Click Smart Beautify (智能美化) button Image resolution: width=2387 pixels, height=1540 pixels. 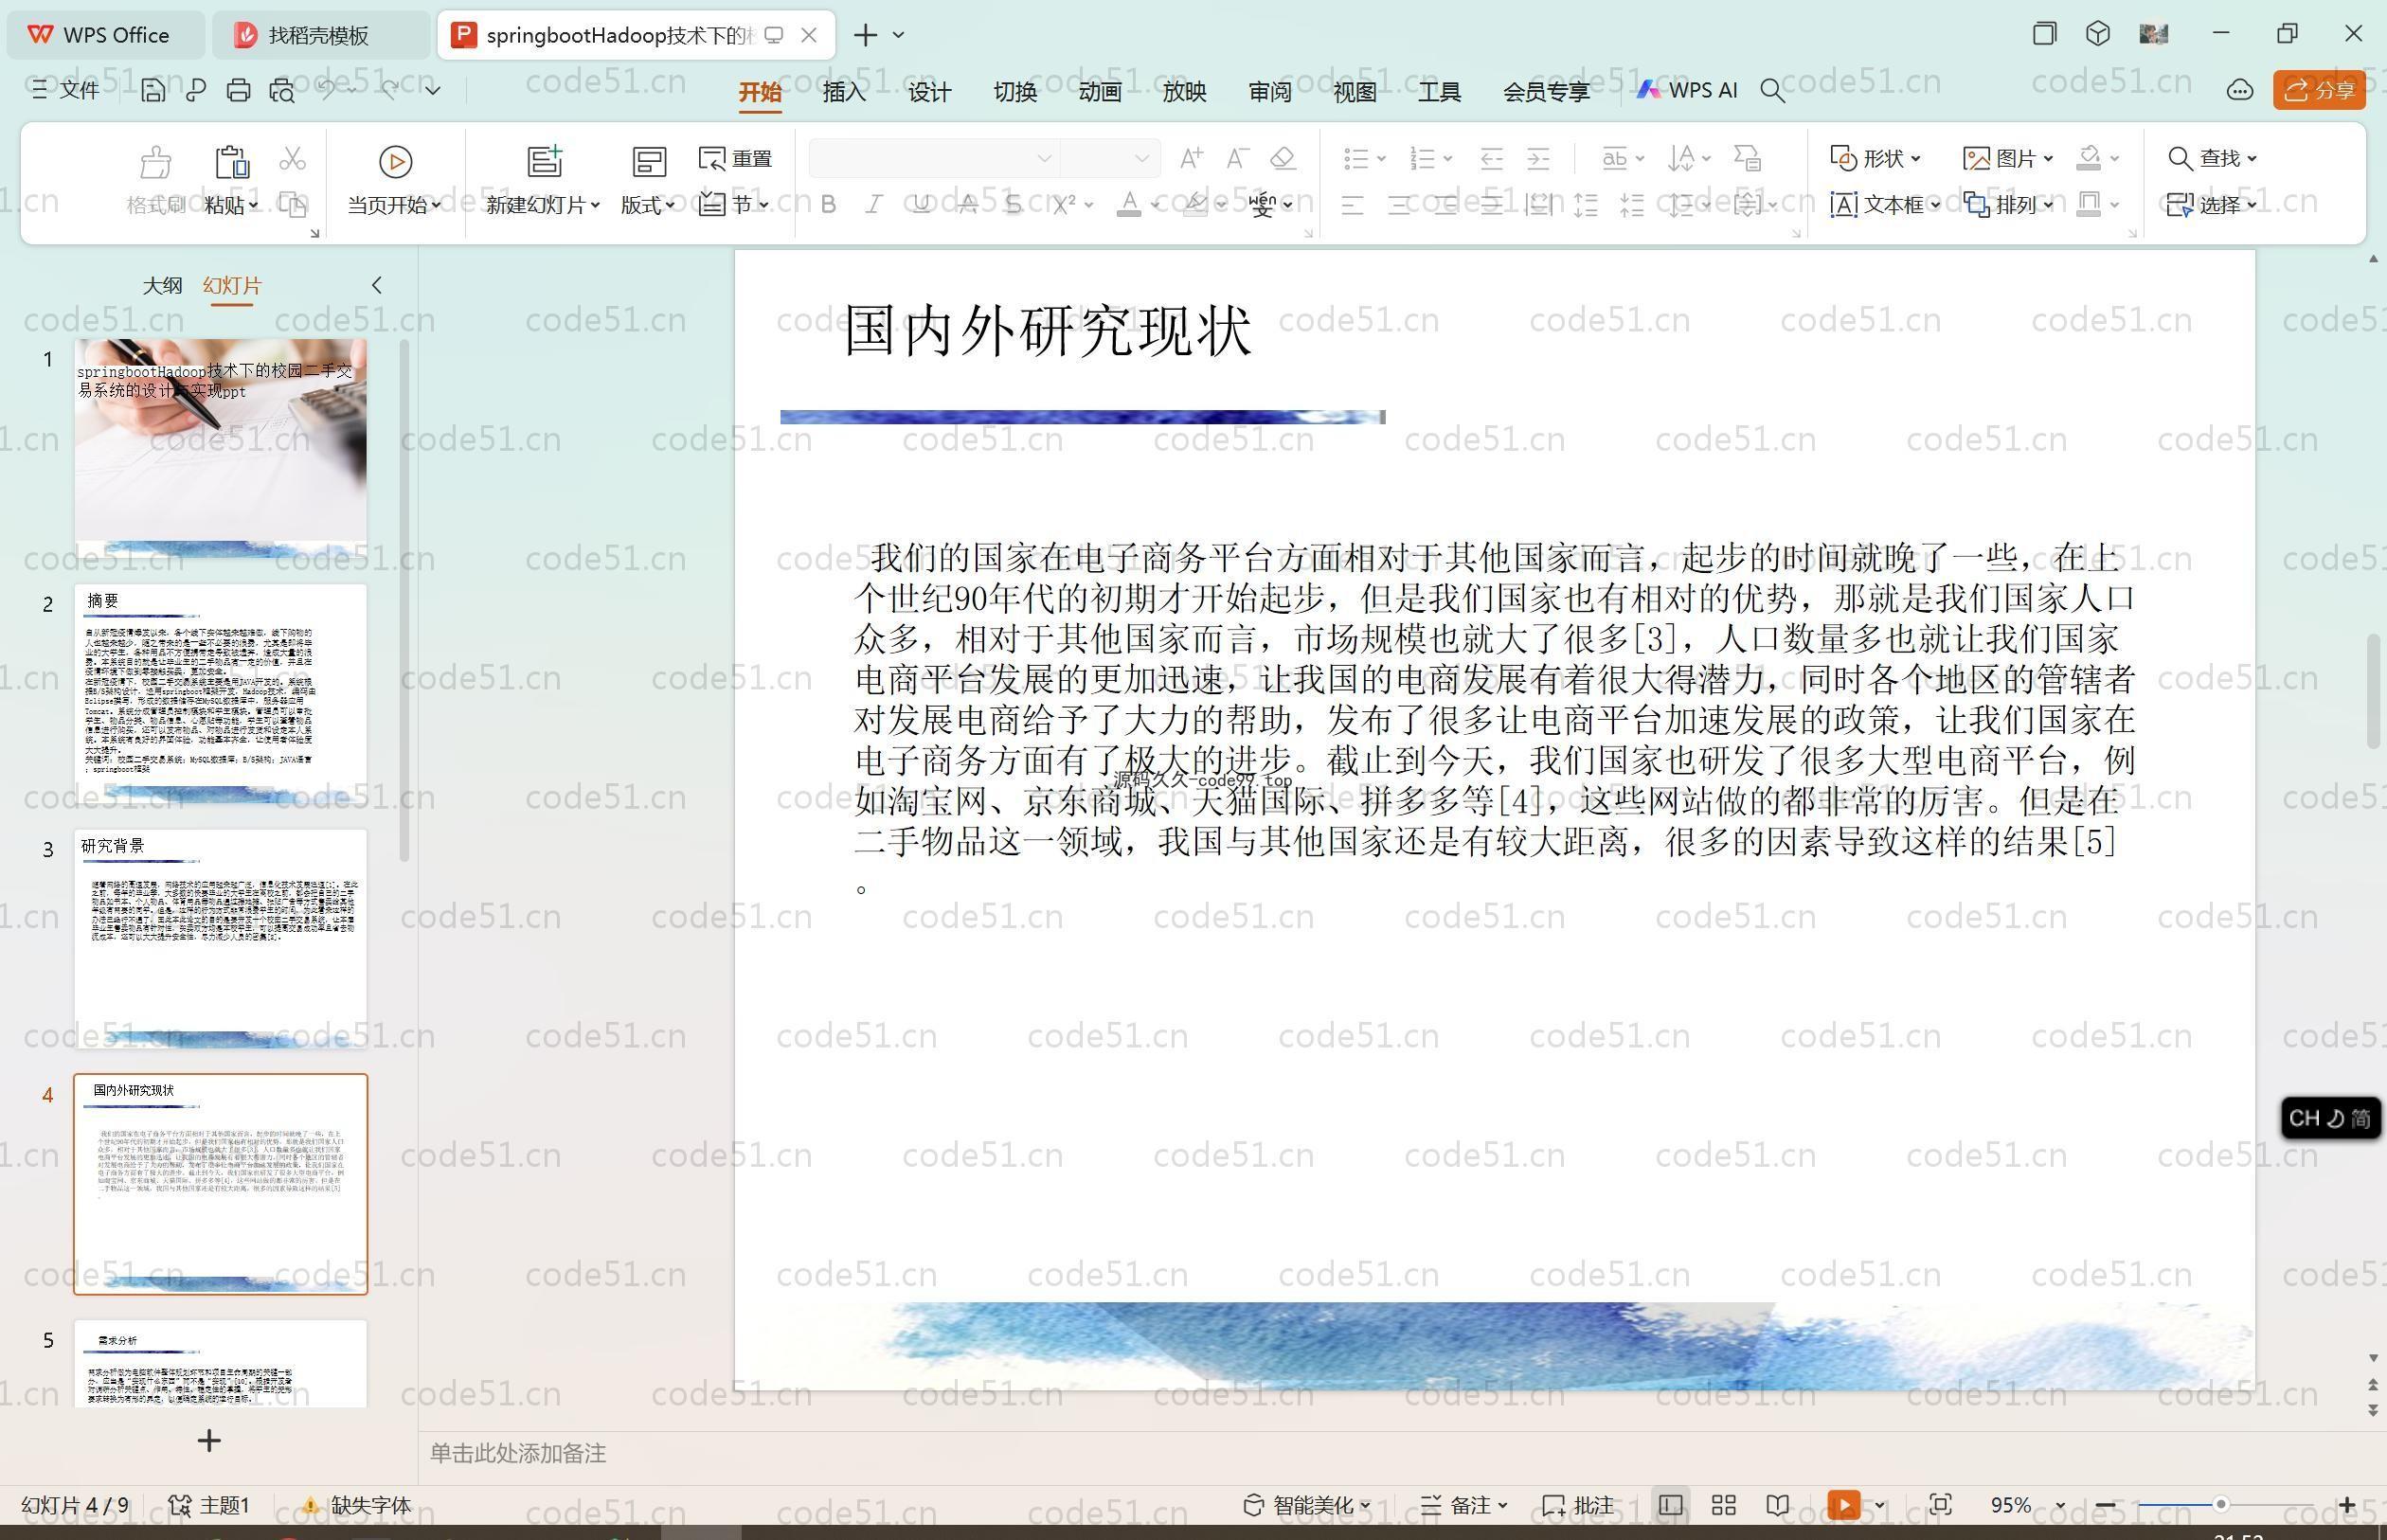click(x=1306, y=1505)
